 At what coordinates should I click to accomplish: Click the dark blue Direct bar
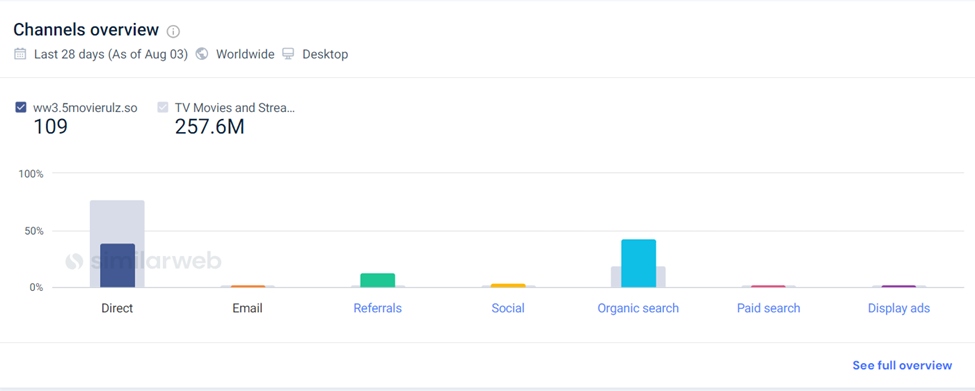coord(118,265)
